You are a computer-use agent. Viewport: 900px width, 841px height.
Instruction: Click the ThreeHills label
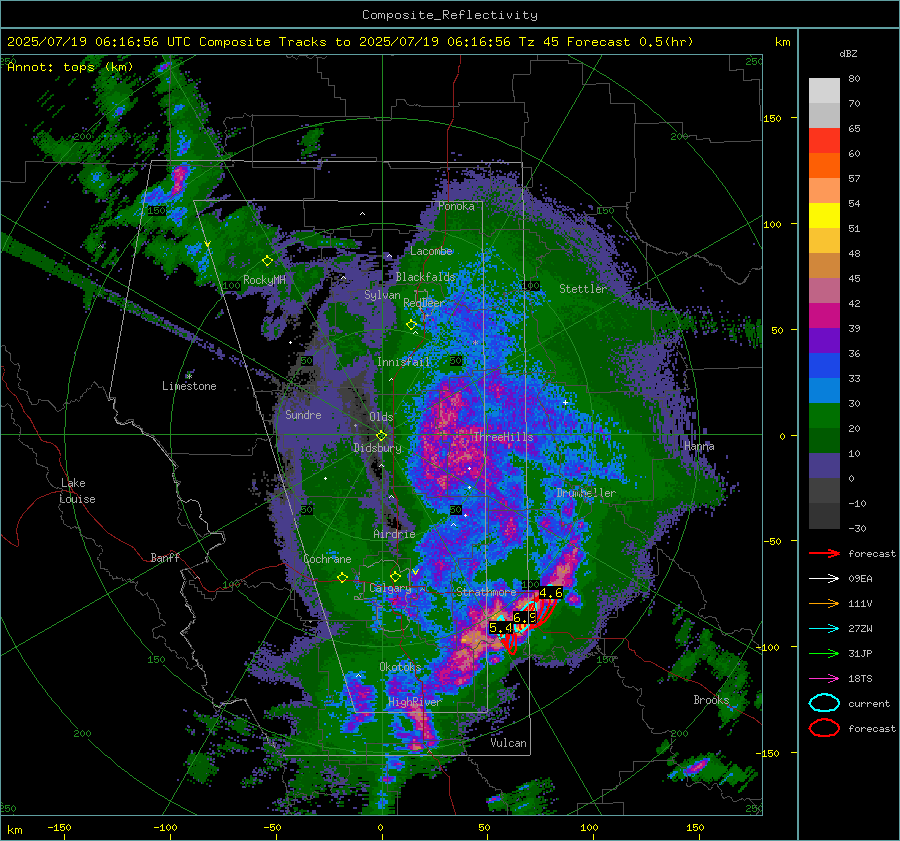tap(503, 437)
